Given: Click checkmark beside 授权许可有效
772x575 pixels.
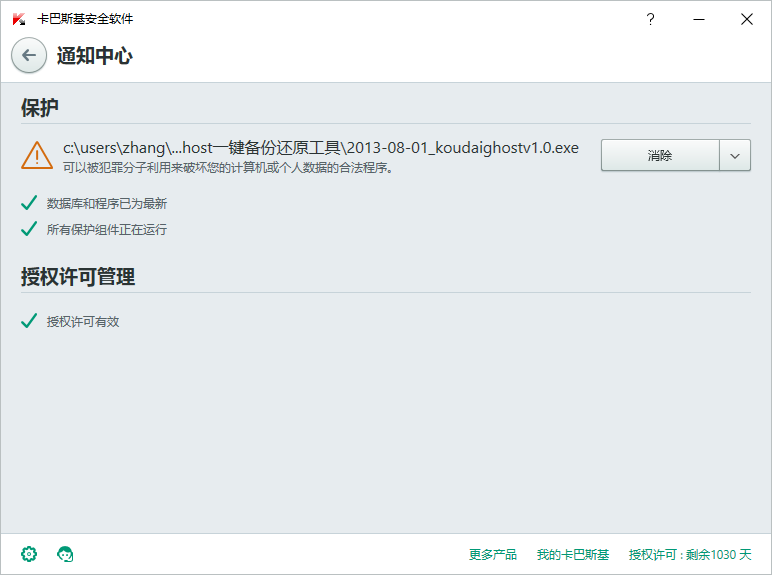Looking at the screenshot, I should pyautogui.click(x=29, y=321).
